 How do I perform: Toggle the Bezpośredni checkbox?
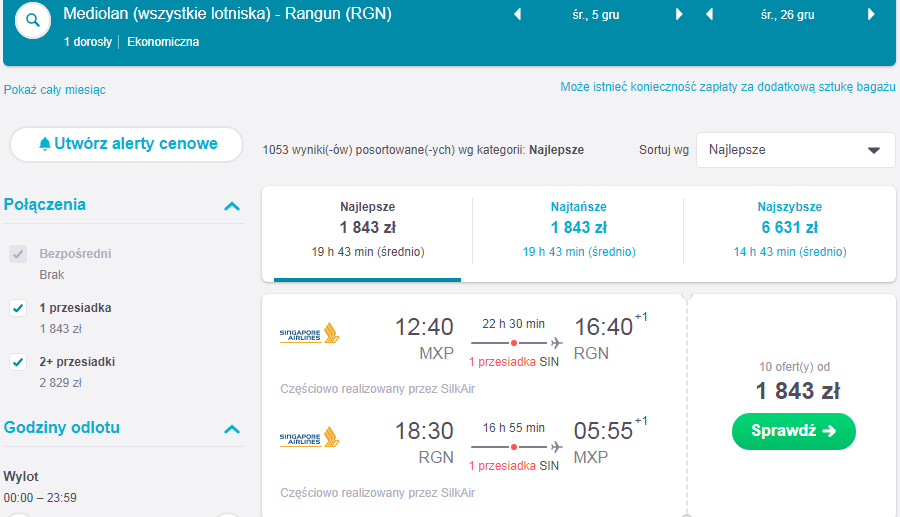(x=18, y=254)
